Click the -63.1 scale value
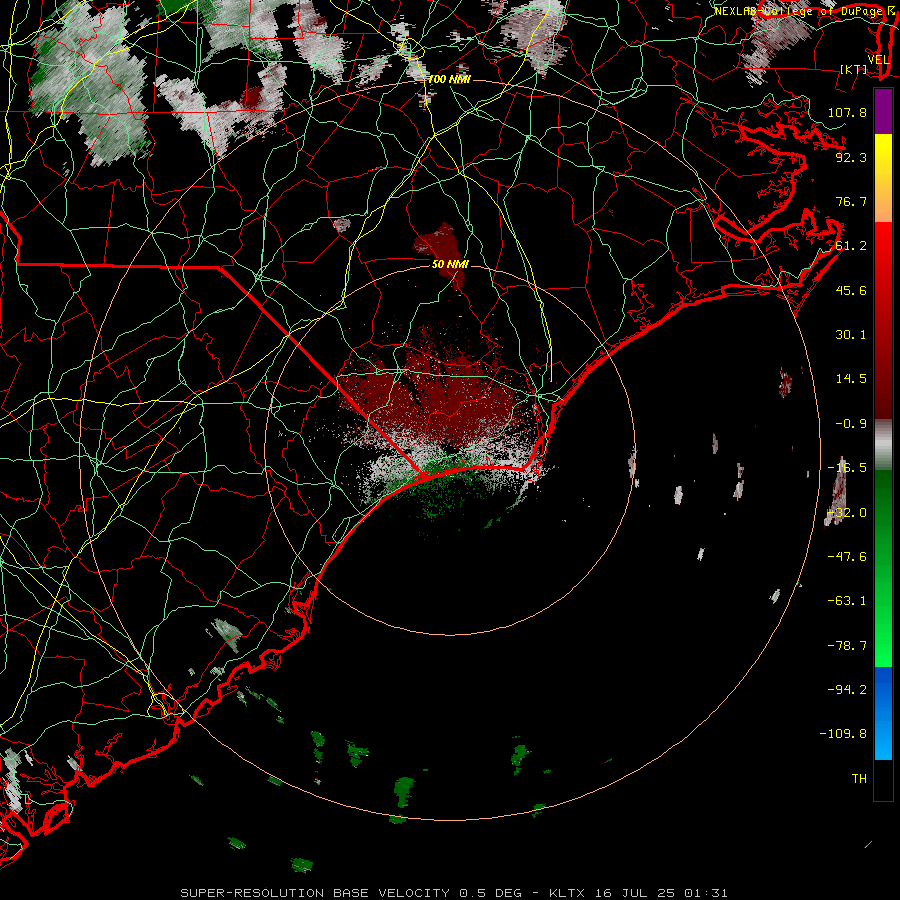Viewport: 900px width, 900px height. (x=847, y=601)
